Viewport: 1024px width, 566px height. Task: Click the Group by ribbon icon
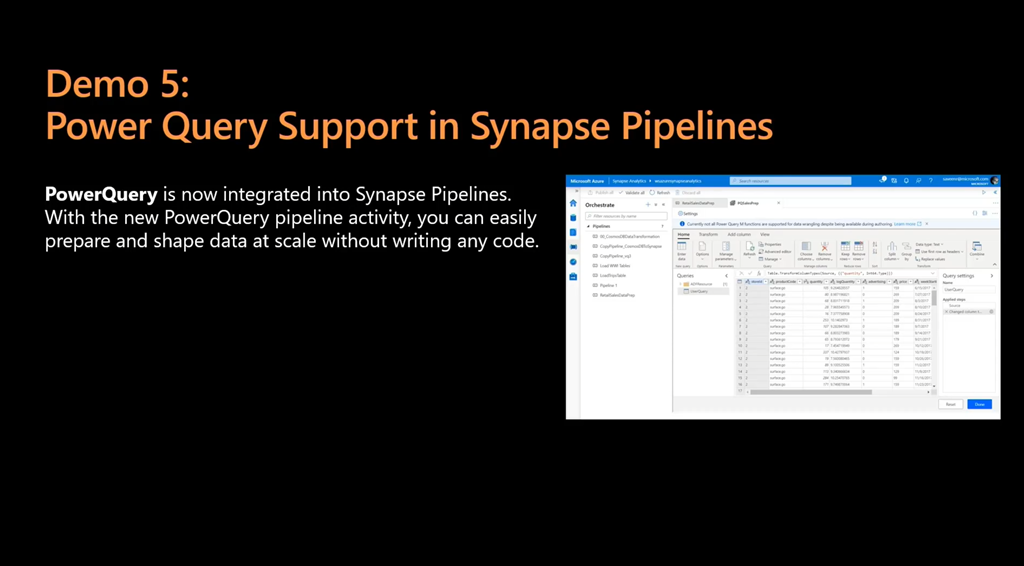tap(906, 247)
